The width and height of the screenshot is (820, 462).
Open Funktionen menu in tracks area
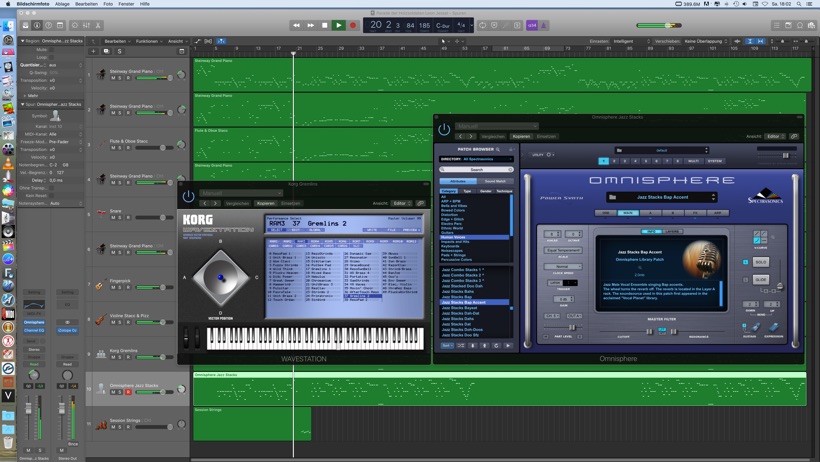(147, 41)
